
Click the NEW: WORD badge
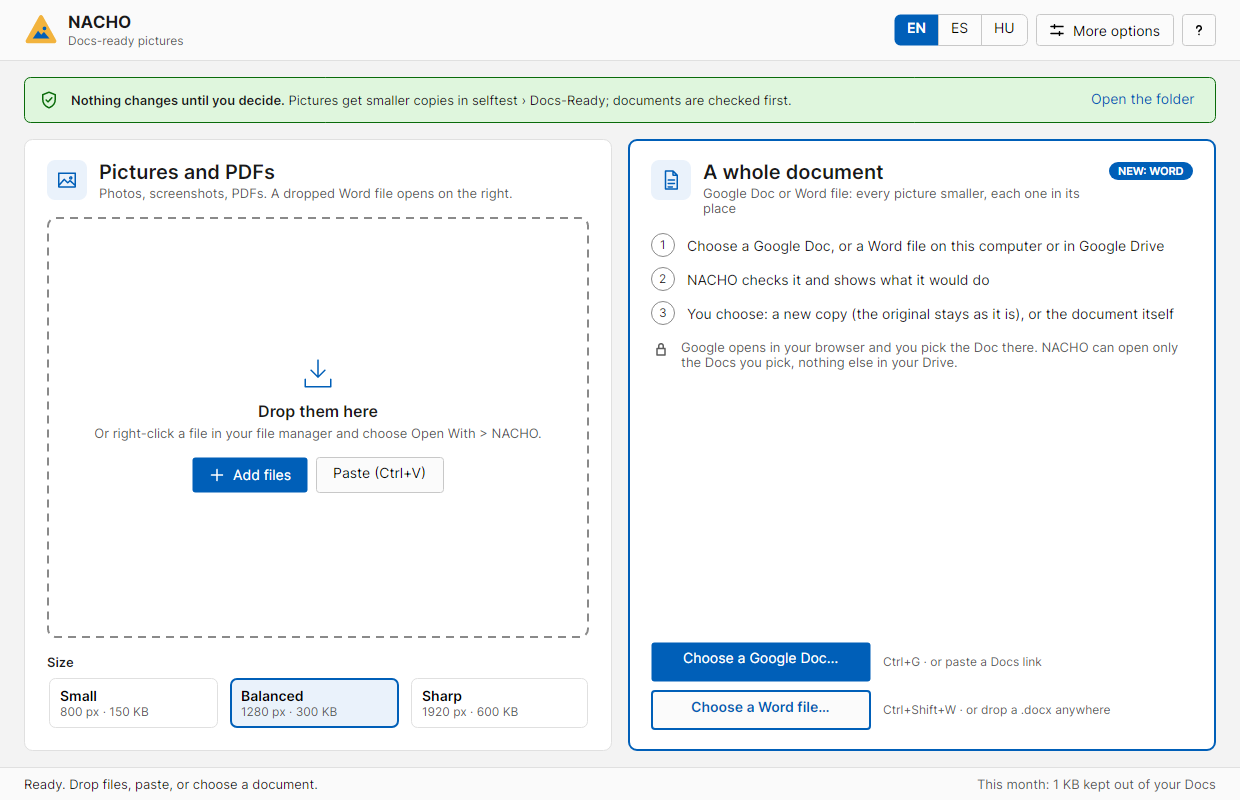point(1150,171)
